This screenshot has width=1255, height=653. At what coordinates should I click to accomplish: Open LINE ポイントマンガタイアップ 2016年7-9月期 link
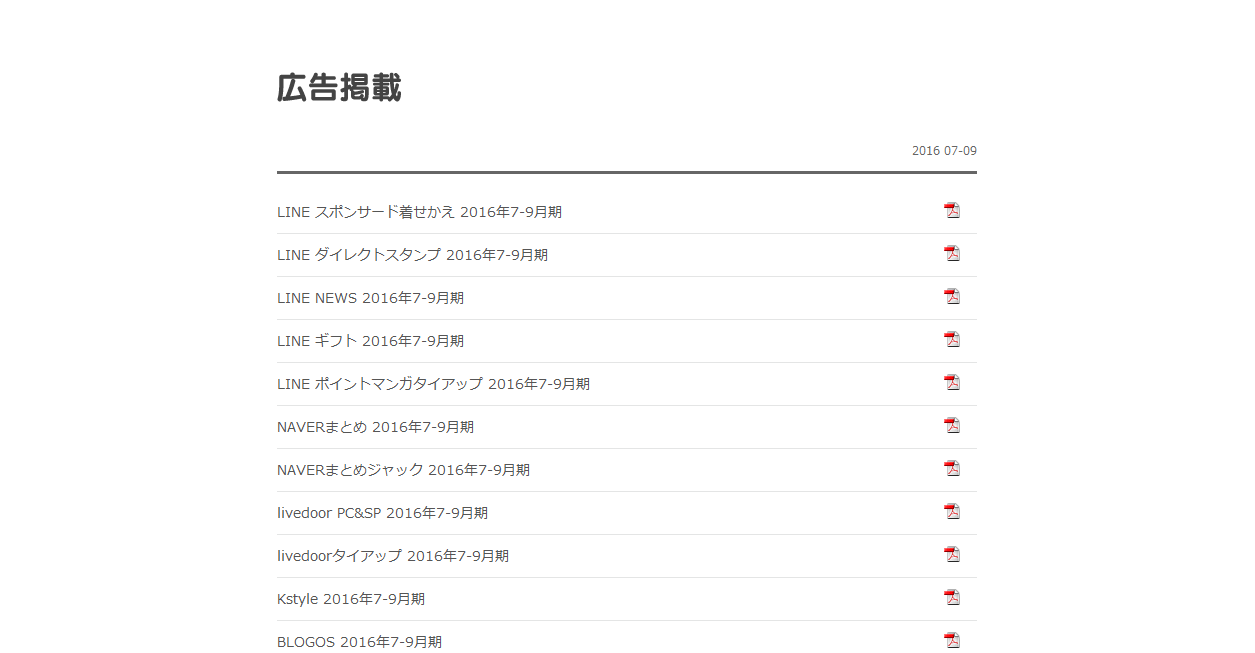click(433, 384)
